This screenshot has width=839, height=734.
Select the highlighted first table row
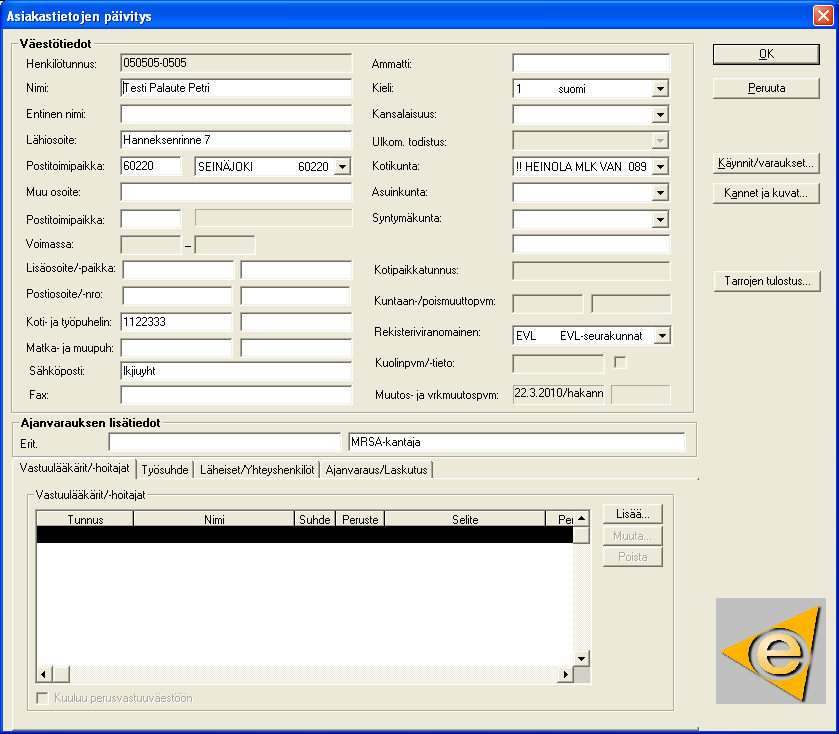click(305, 534)
